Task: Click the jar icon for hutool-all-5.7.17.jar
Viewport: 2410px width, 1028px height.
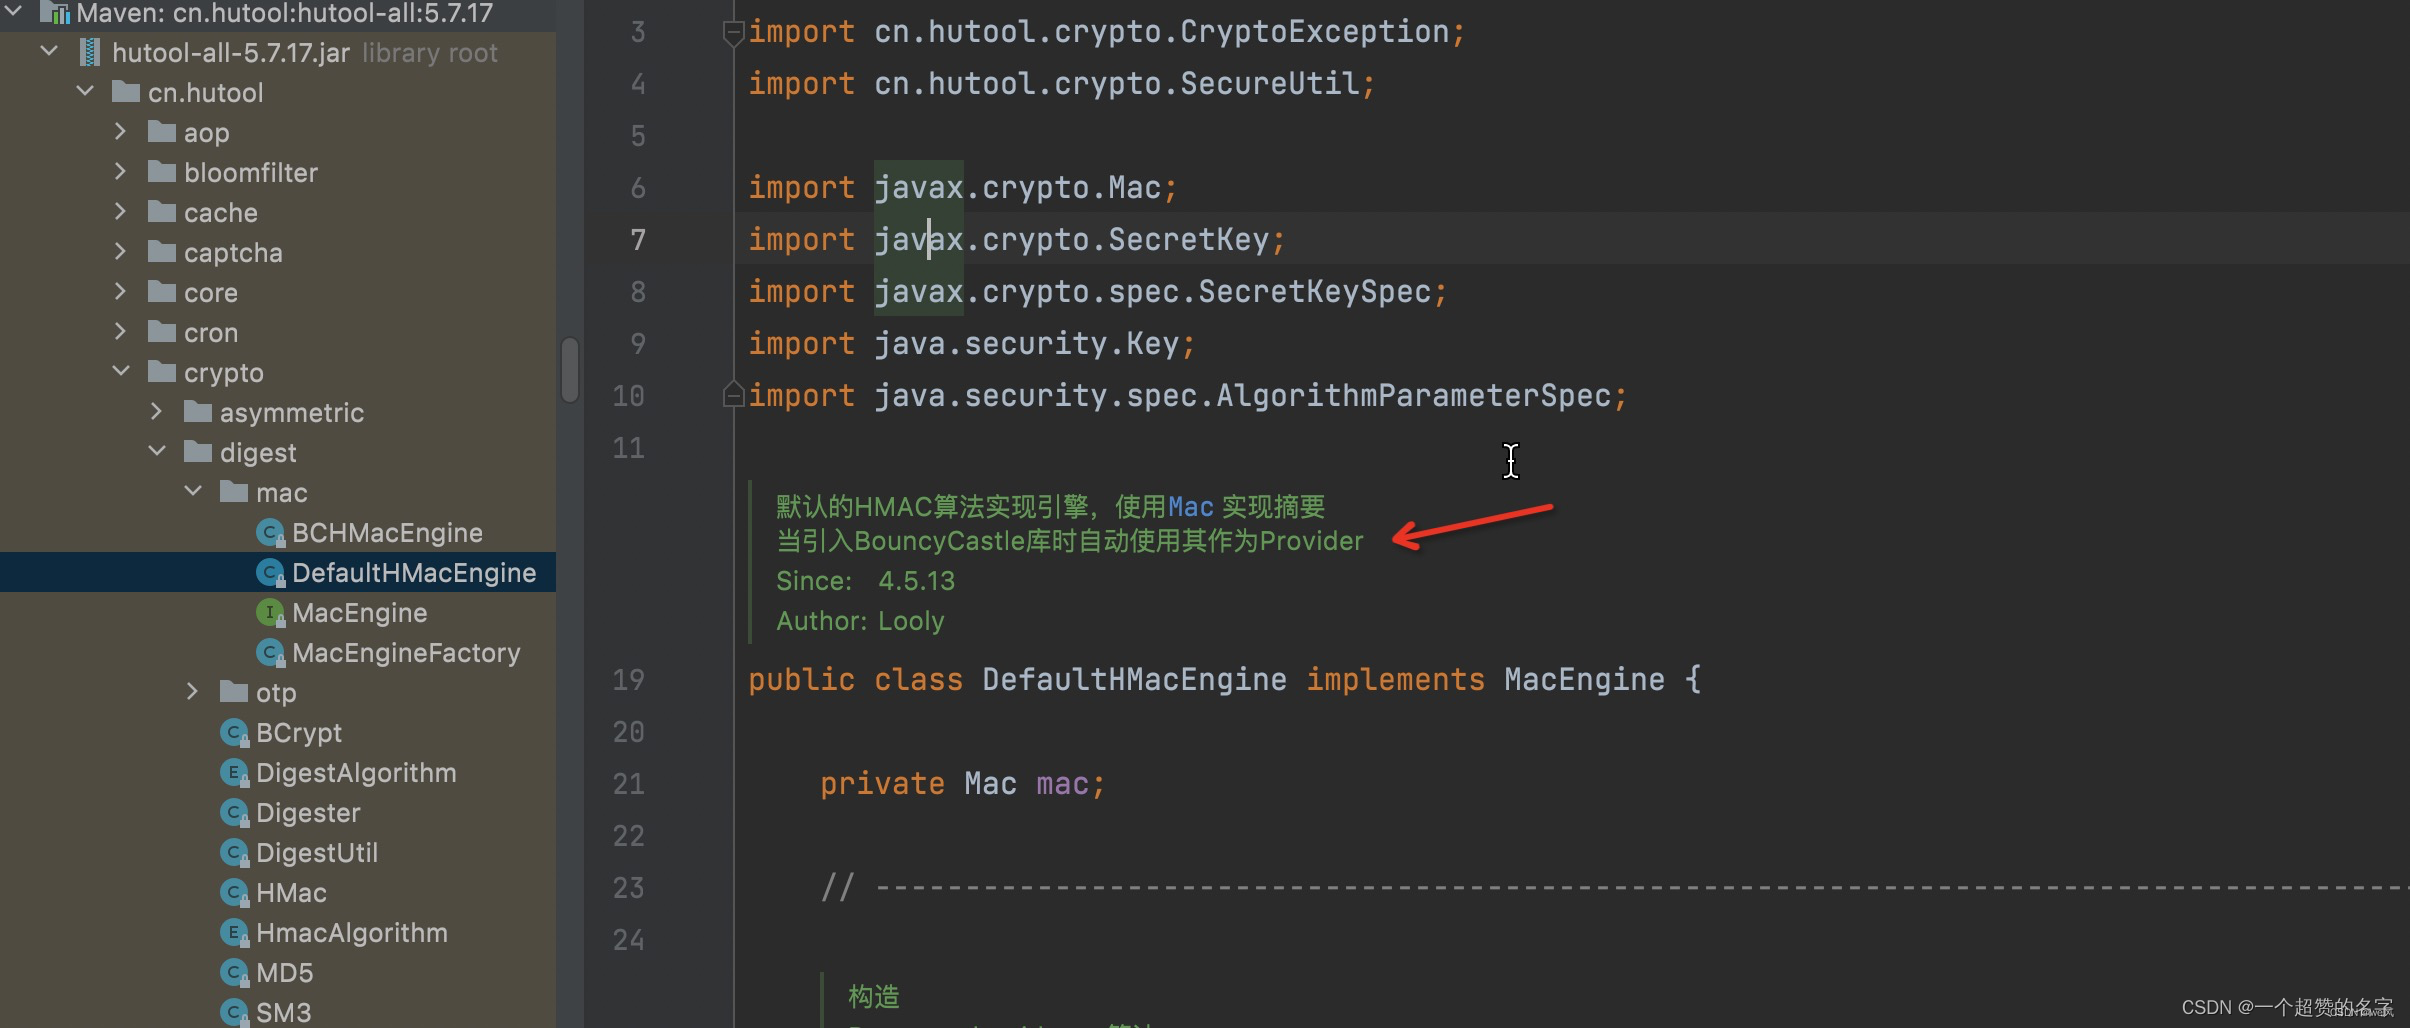Action: tap(91, 51)
